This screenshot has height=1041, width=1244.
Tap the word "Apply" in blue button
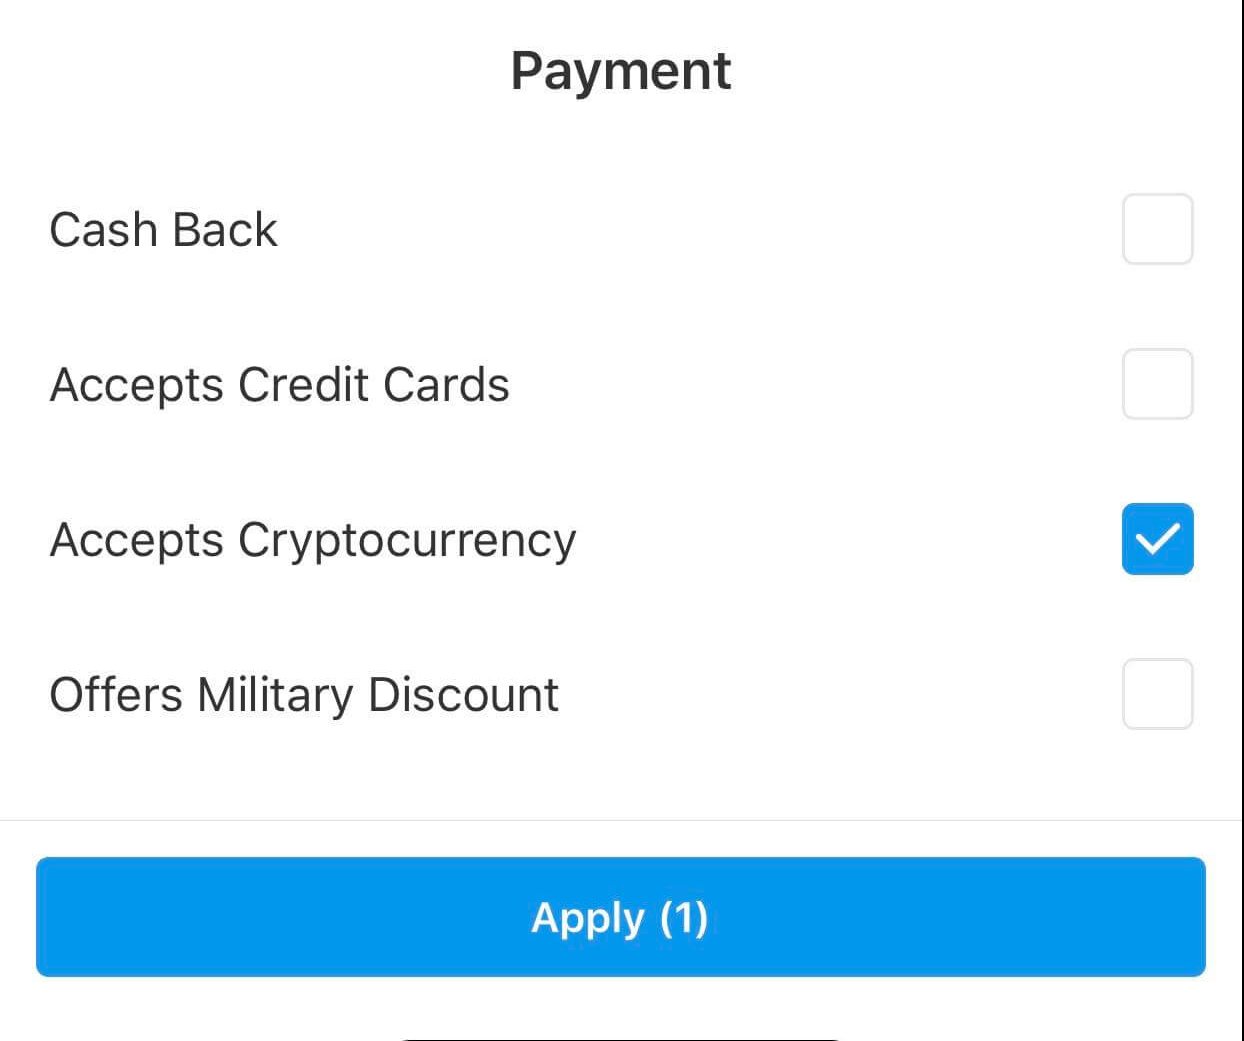point(587,918)
